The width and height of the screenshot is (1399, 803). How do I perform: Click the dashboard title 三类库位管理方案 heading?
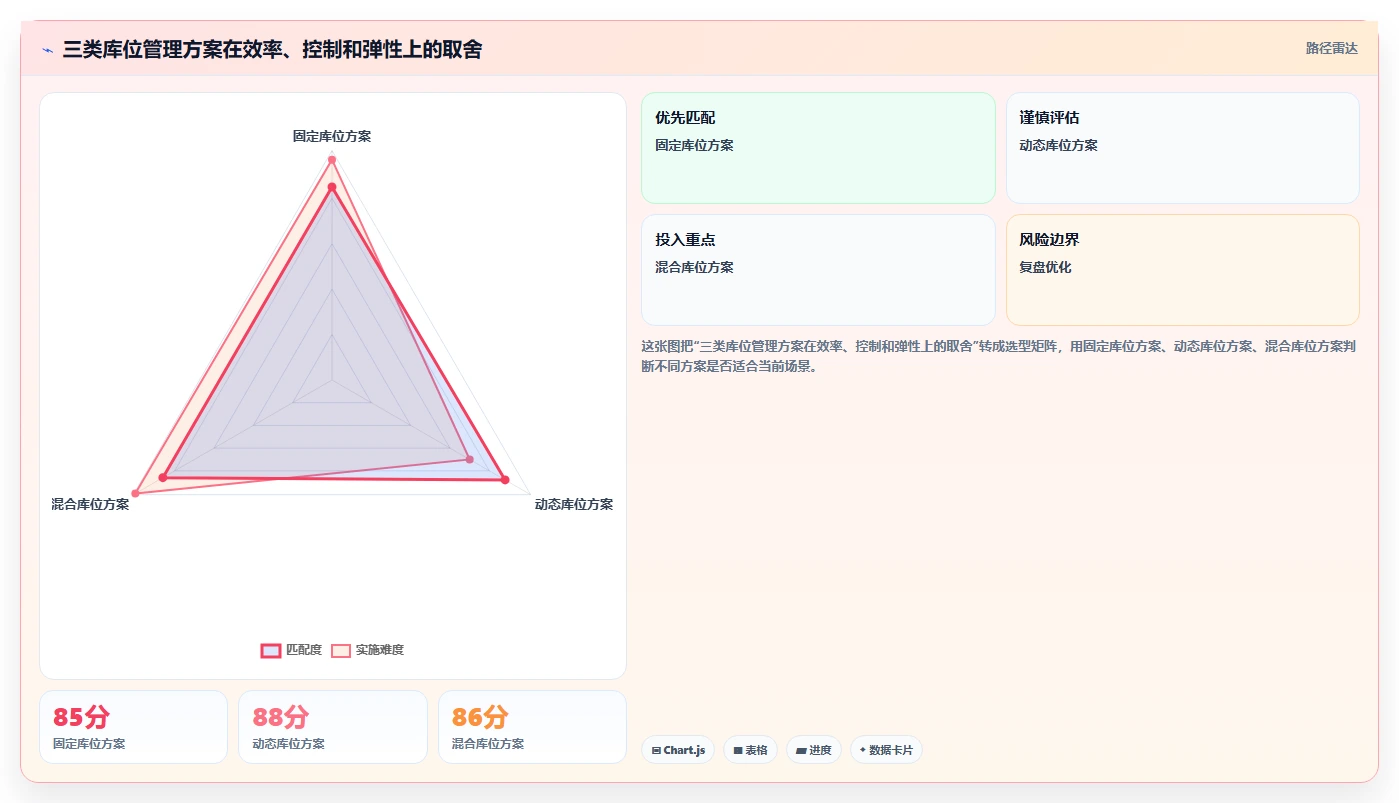pyautogui.click(x=272, y=49)
